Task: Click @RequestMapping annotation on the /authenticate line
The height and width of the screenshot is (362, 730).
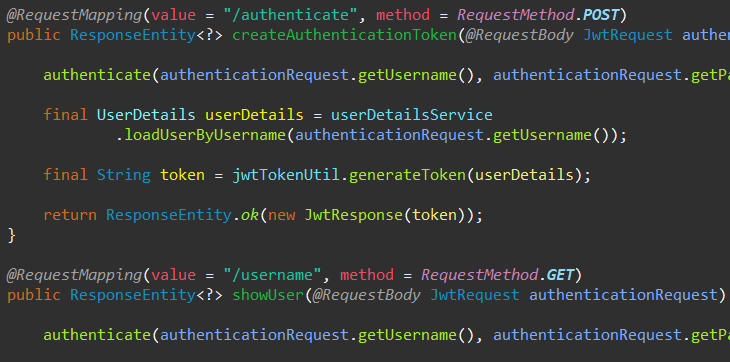Action: pyautogui.click(x=74, y=15)
